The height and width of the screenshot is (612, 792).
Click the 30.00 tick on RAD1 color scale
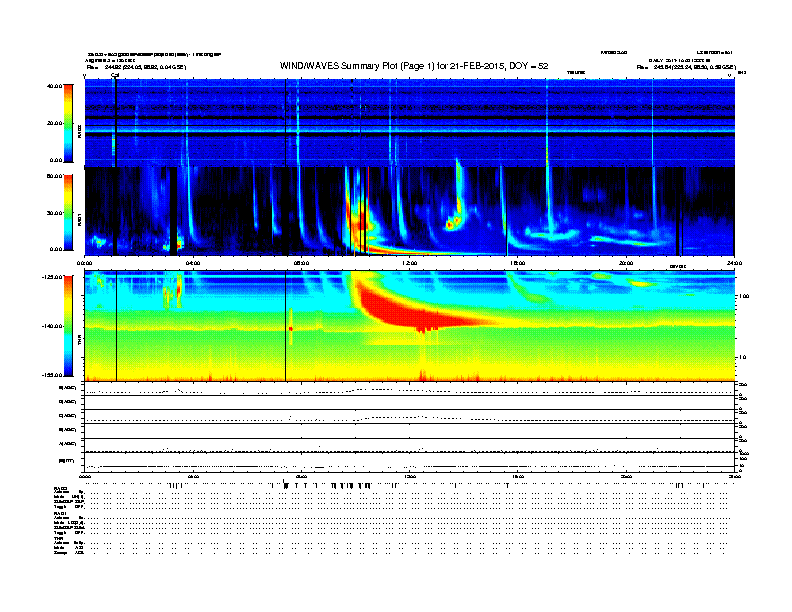(x=54, y=213)
